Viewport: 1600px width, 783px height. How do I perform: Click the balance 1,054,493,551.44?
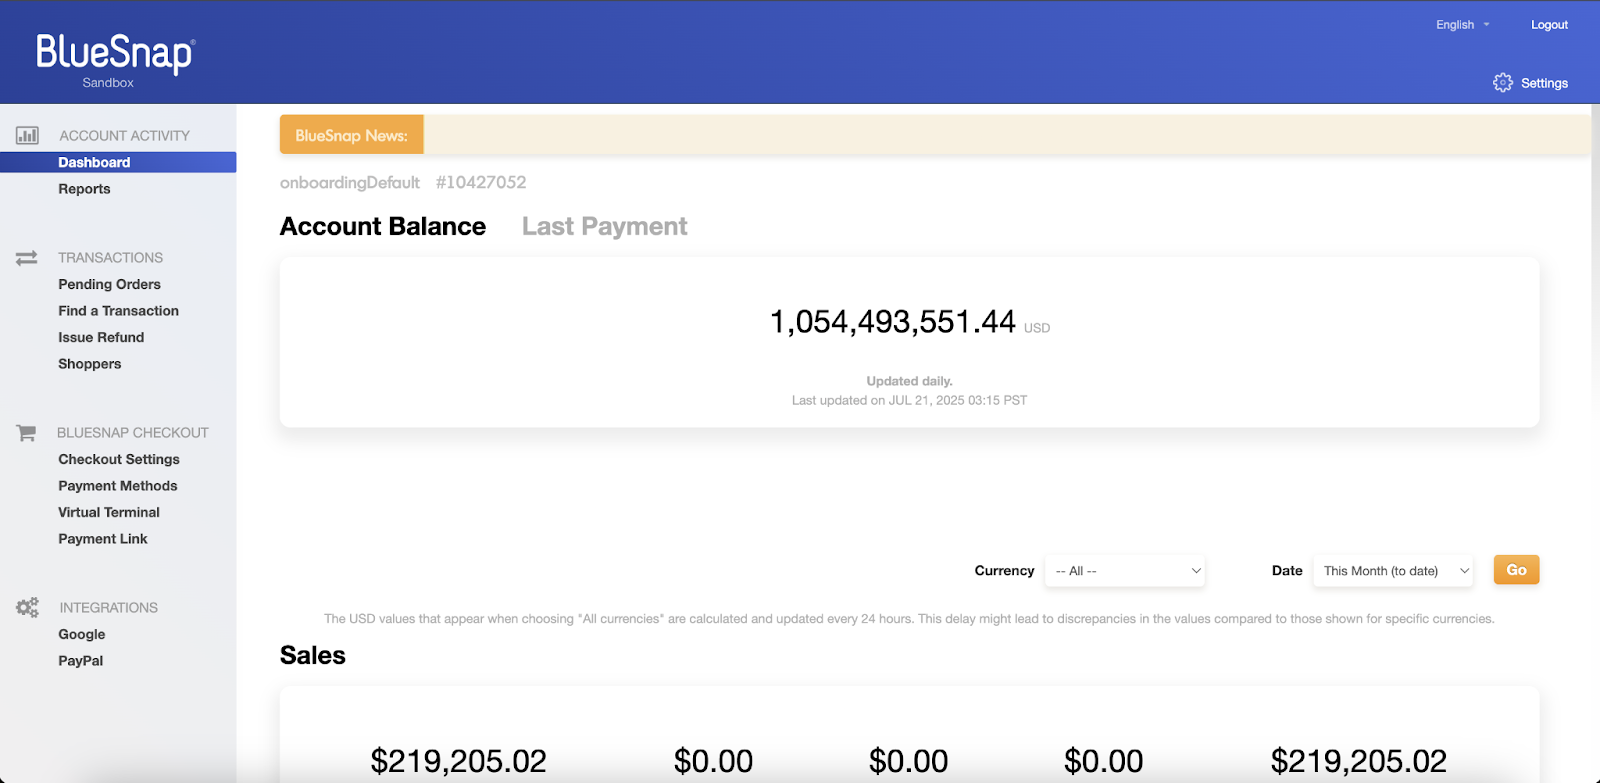892,322
